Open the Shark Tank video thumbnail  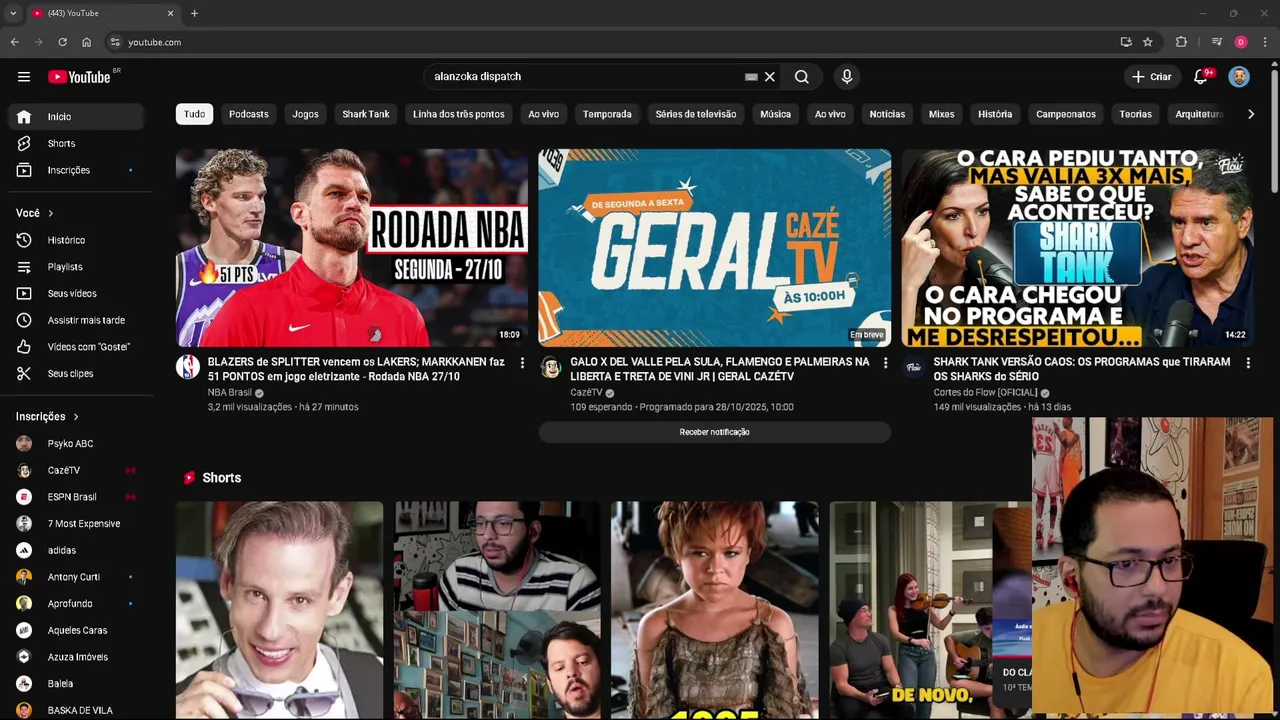[1077, 248]
